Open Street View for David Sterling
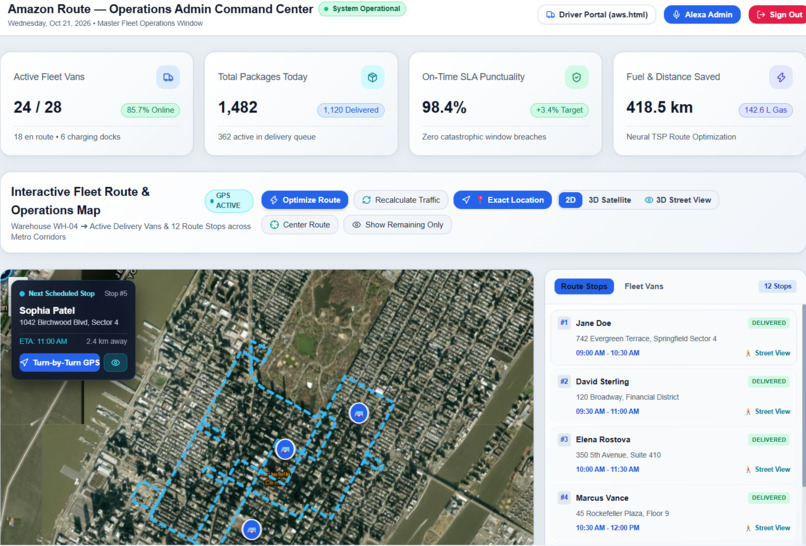The width and height of the screenshot is (806, 546). tap(768, 411)
